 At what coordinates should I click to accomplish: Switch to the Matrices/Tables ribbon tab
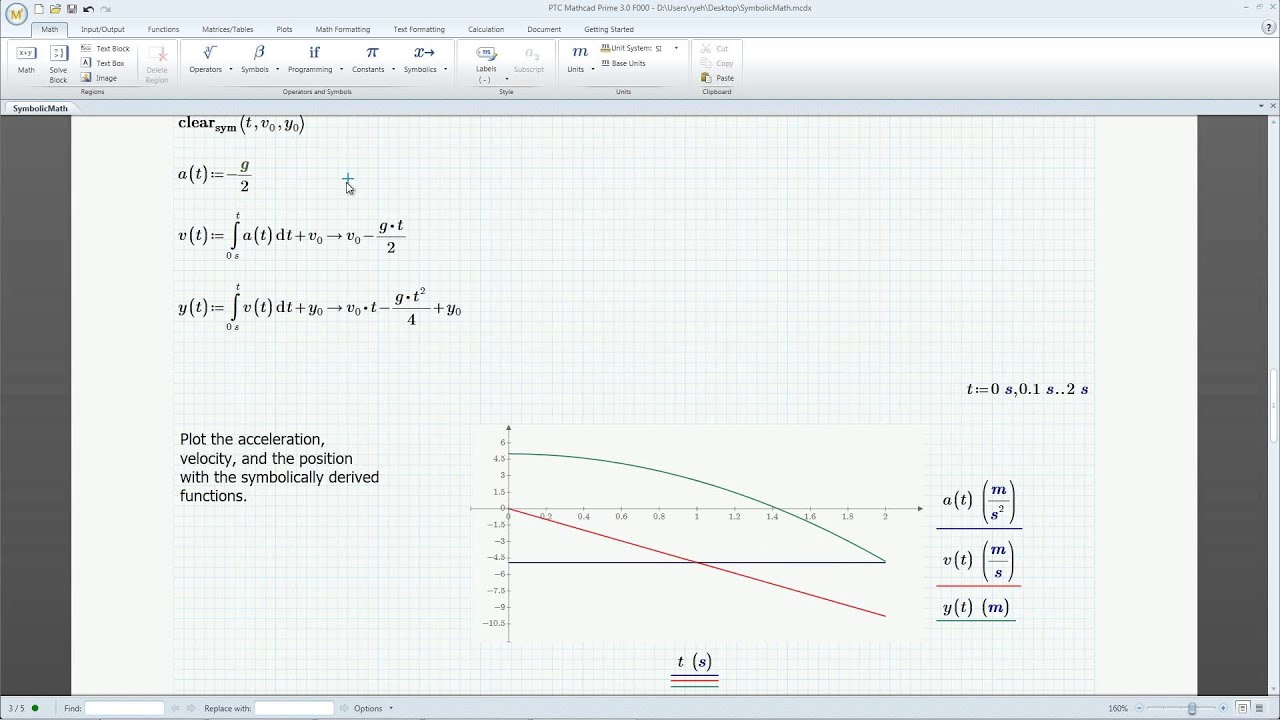pyautogui.click(x=227, y=29)
